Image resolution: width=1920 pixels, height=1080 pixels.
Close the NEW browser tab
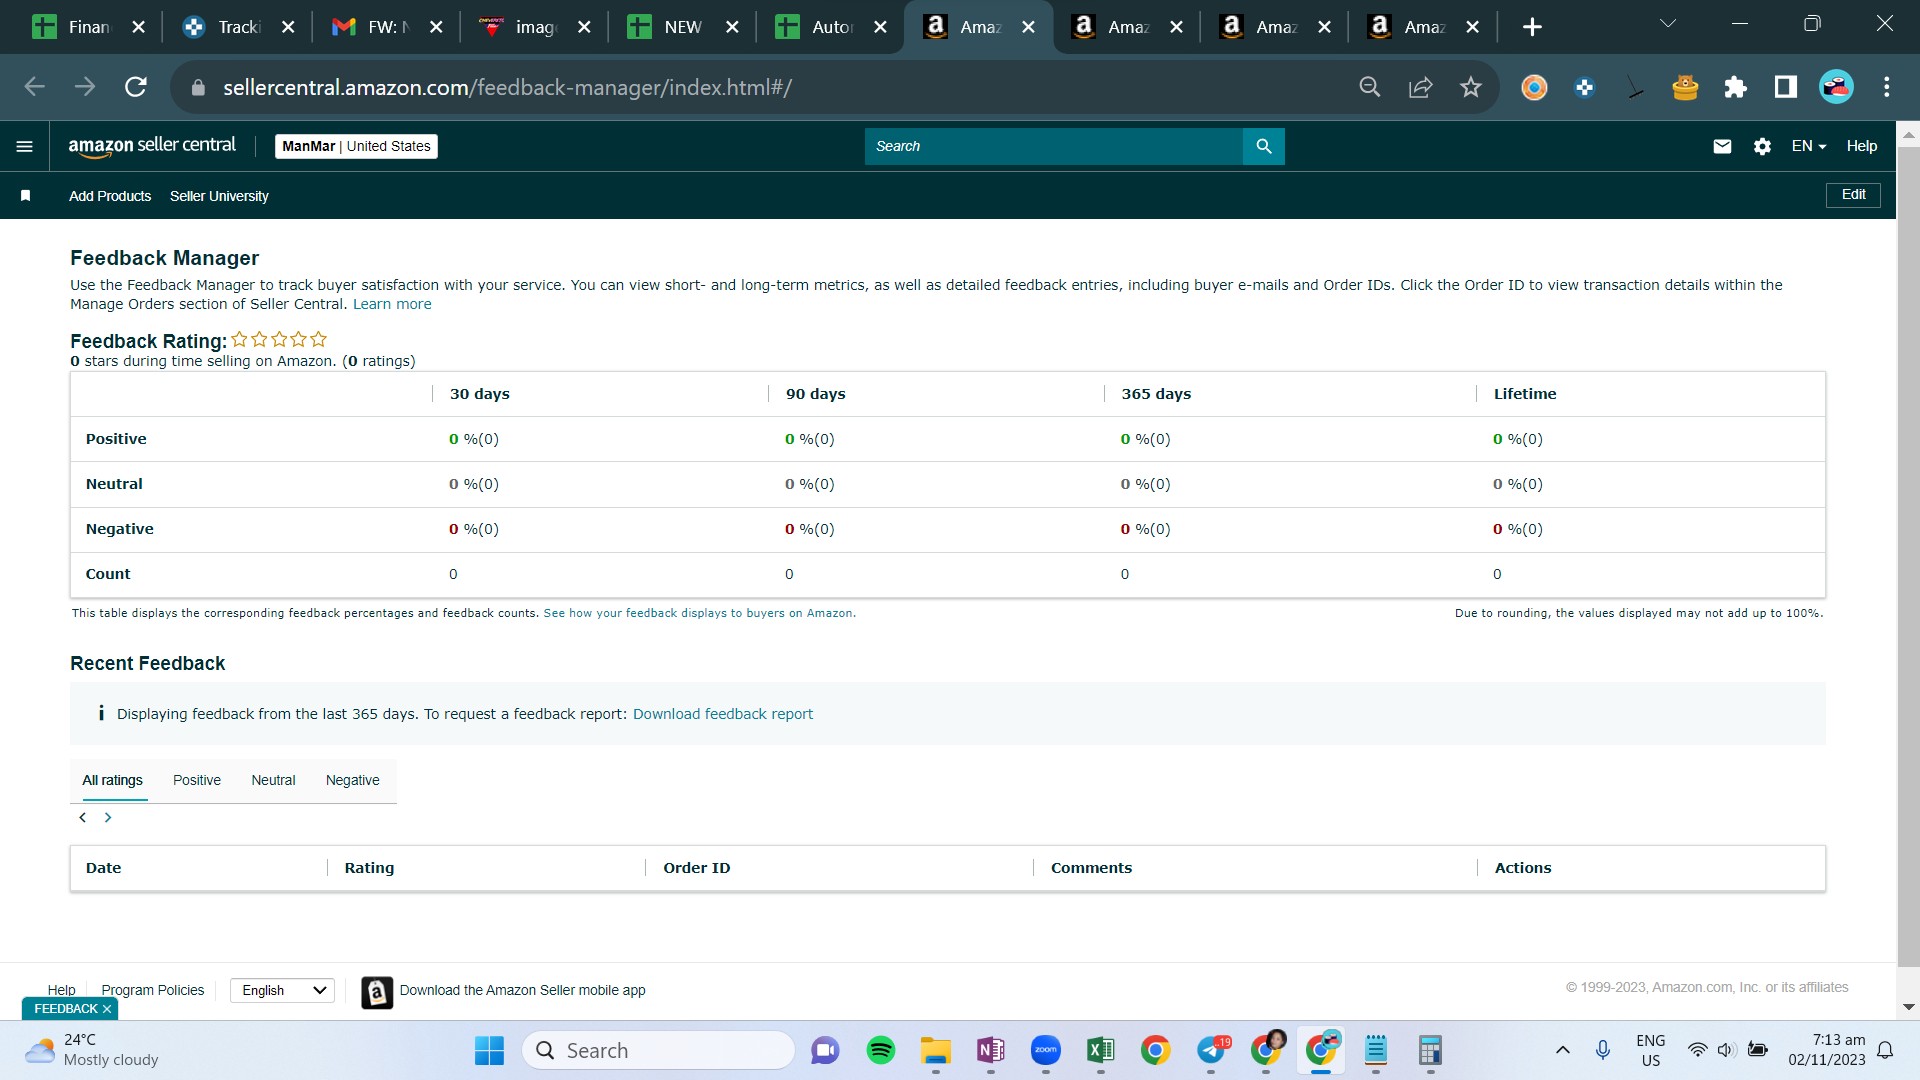(x=732, y=27)
